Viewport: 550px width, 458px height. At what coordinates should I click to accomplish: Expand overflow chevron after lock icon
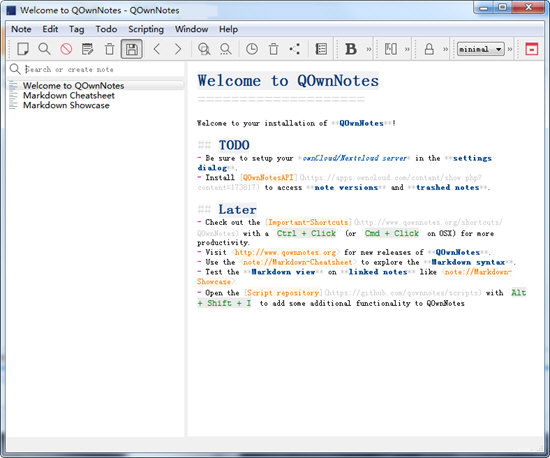click(445, 49)
